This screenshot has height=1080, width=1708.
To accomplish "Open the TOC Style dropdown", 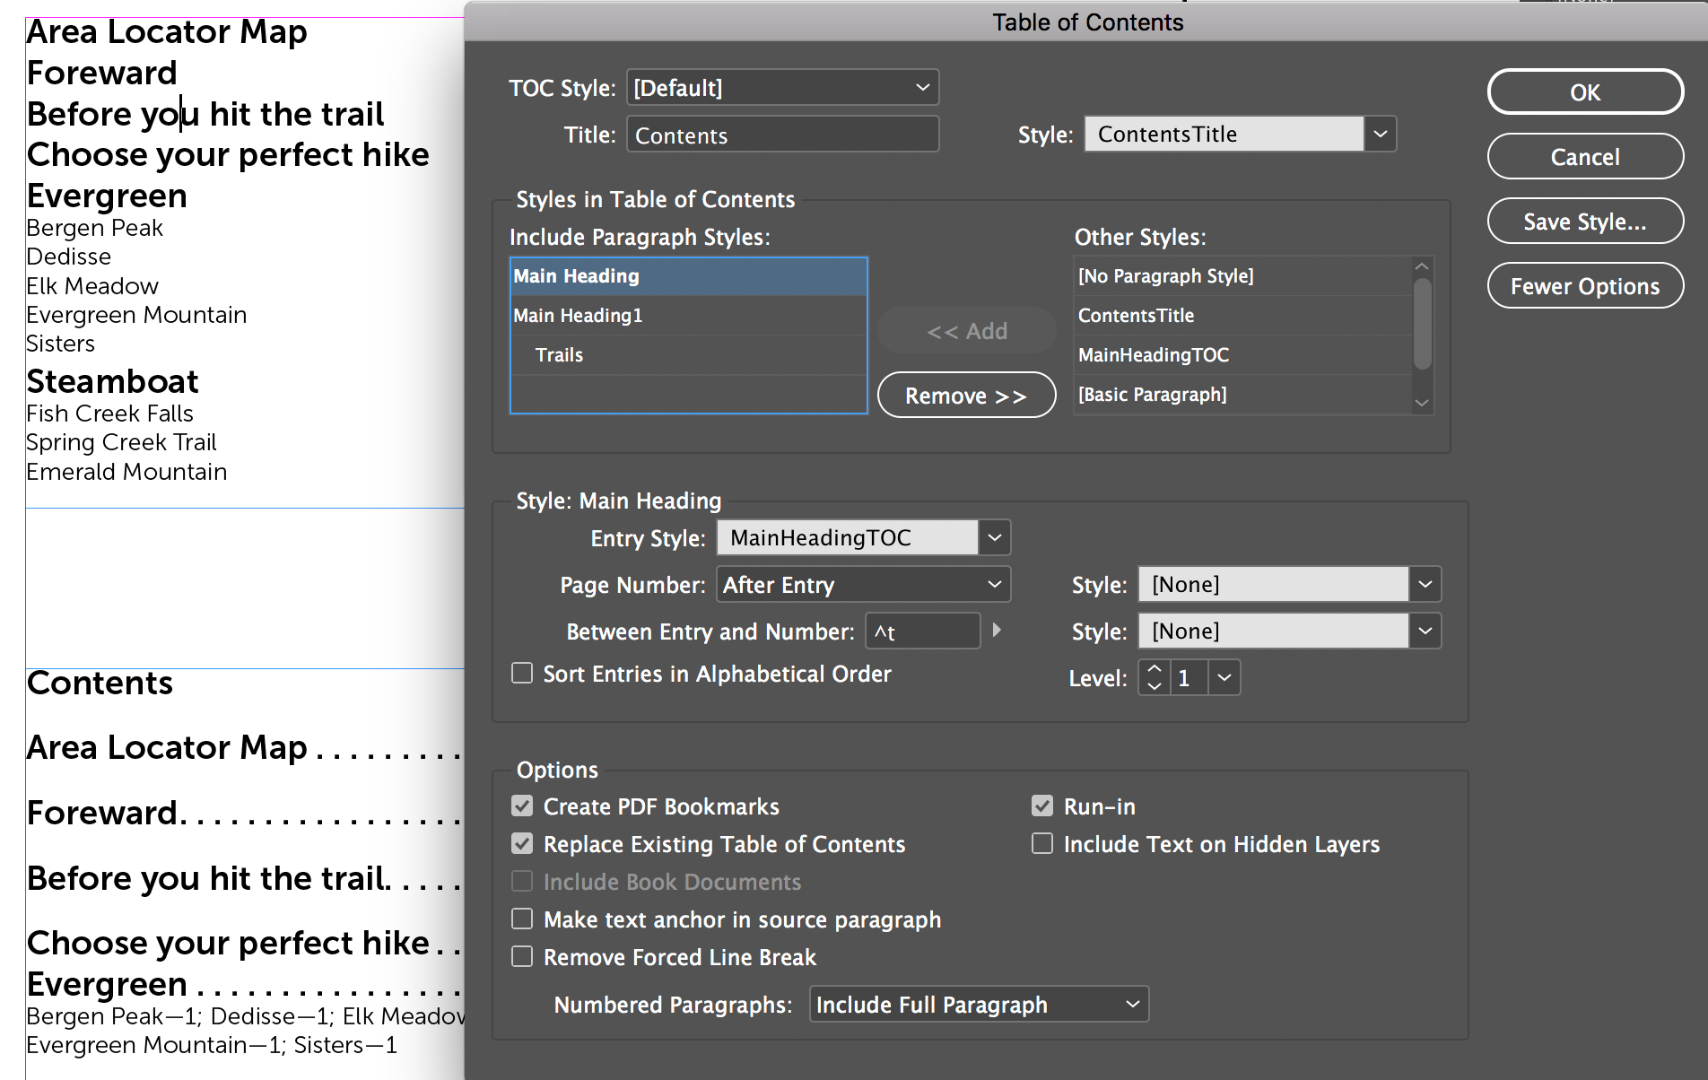I will [x=782, y=88].
